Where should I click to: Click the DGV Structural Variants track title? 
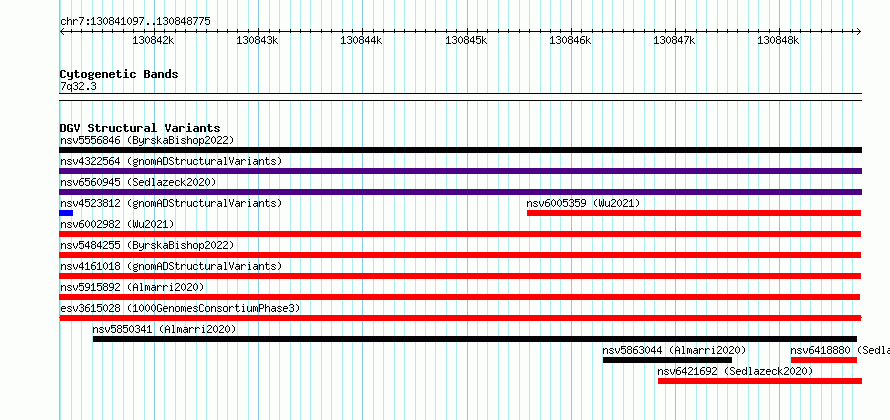tap(140, 128)
